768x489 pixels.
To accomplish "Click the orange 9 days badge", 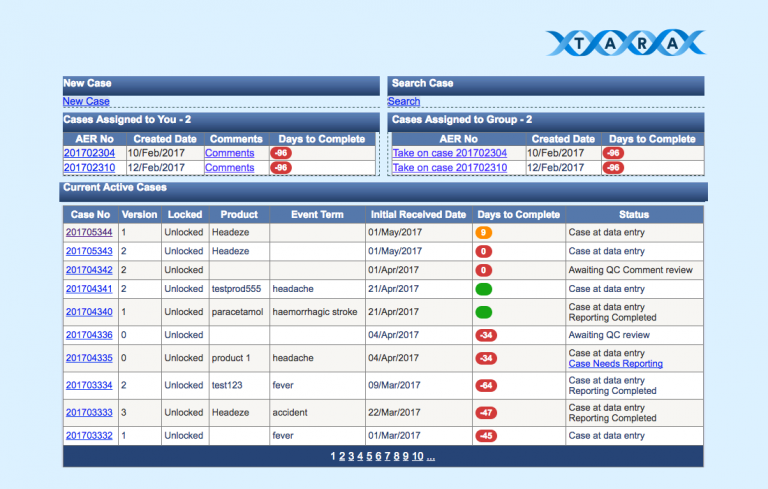I will (484, 232).
